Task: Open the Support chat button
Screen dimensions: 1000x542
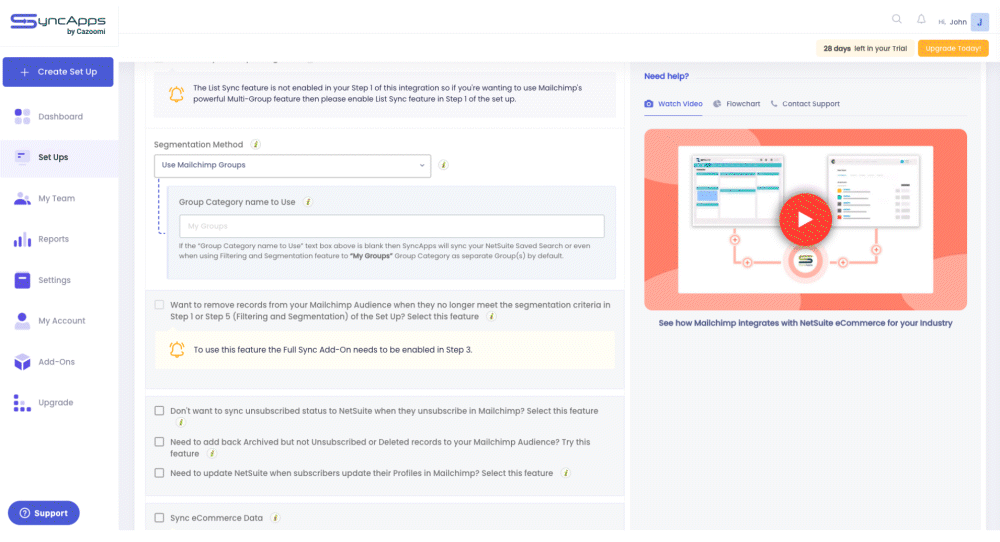Action: point(43,513)
